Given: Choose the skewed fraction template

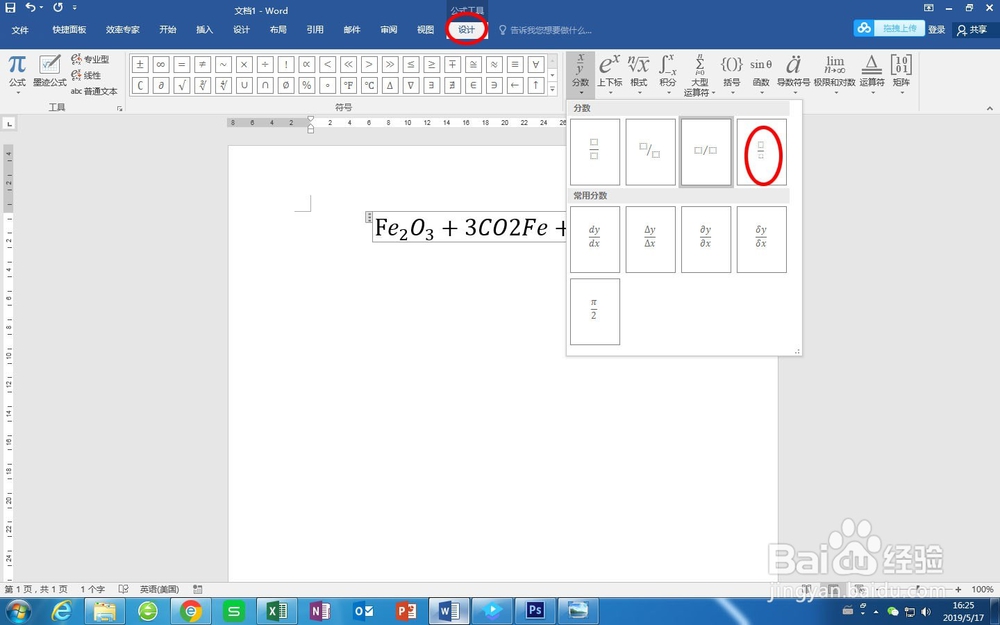Looking at the screenshot, I should (x=650, y=152).
